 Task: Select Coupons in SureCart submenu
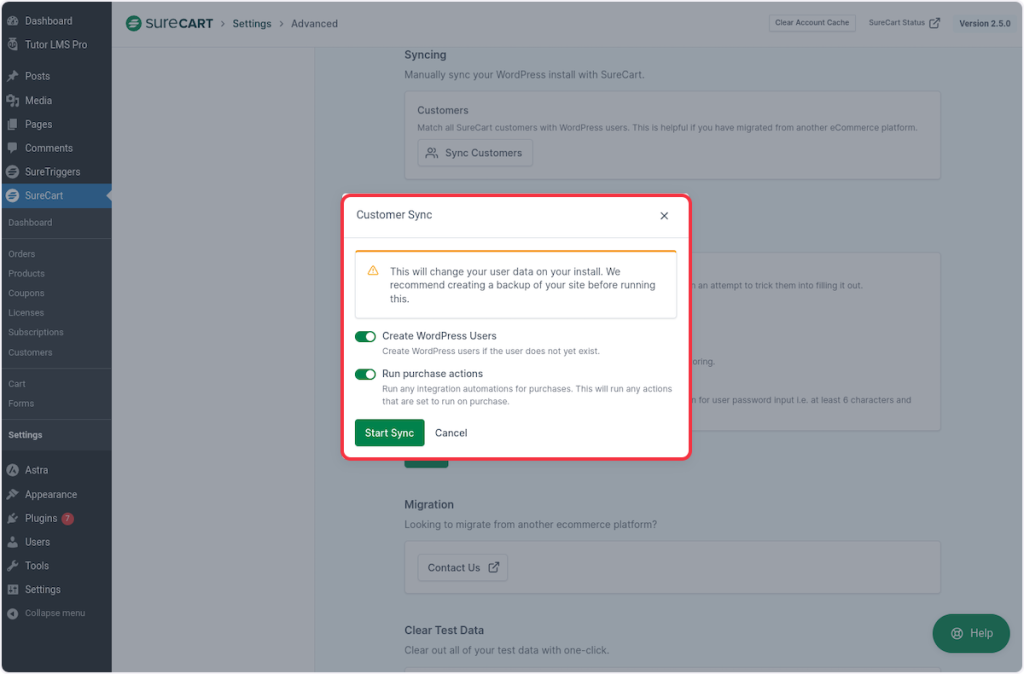27,293
